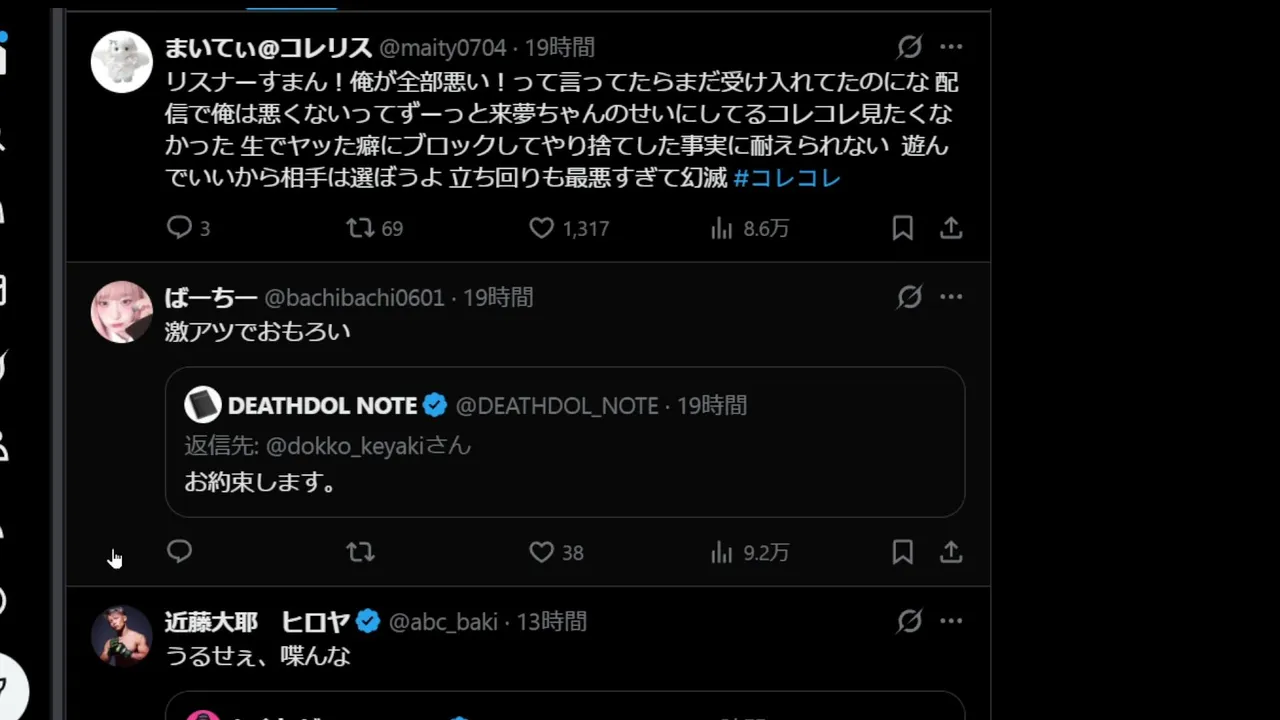The height and width of the screenshot is (720, 1280).
Task: Reply to ばーちー's post
Action: 180,551
